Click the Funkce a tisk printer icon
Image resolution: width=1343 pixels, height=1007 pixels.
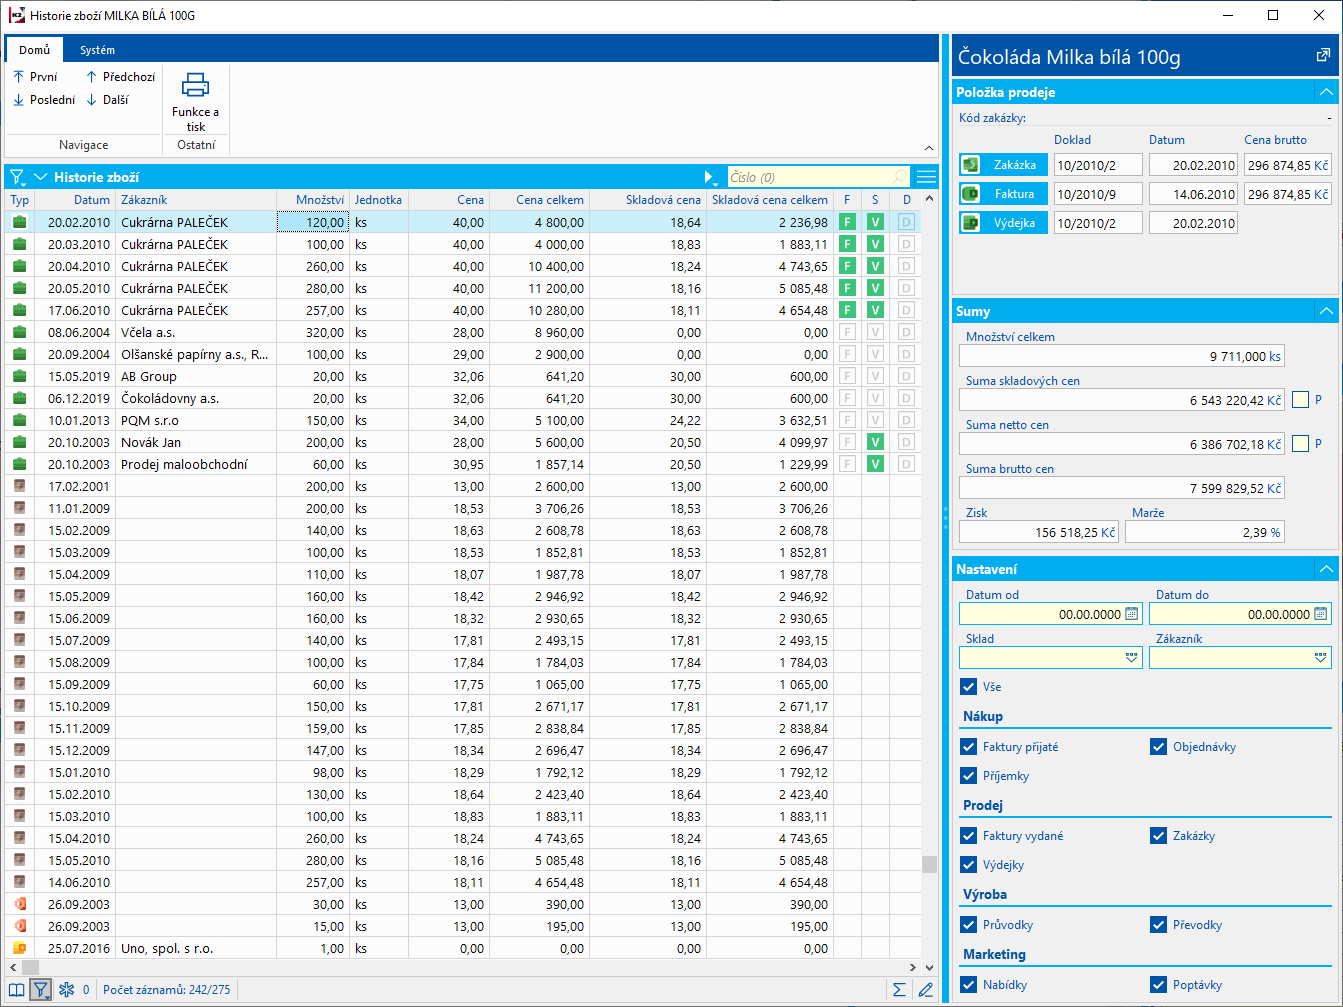(195, 86)
